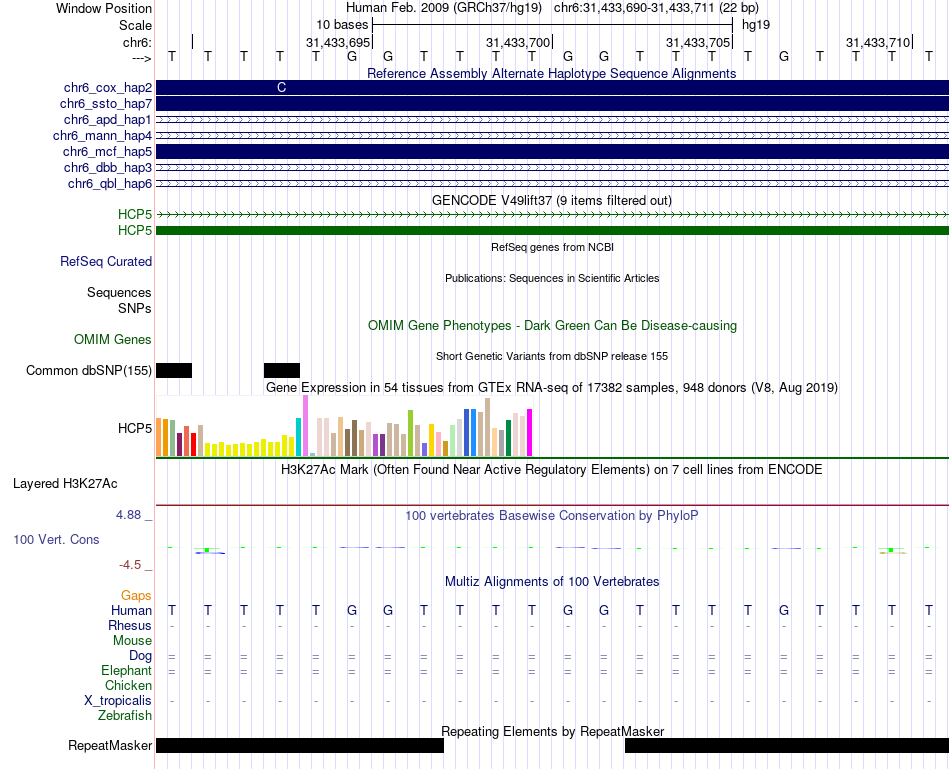Click the solid chr6_ssto_hap7 alignment bar
Viewport: 950px width, 769px height.
click(x=552, y=104)
